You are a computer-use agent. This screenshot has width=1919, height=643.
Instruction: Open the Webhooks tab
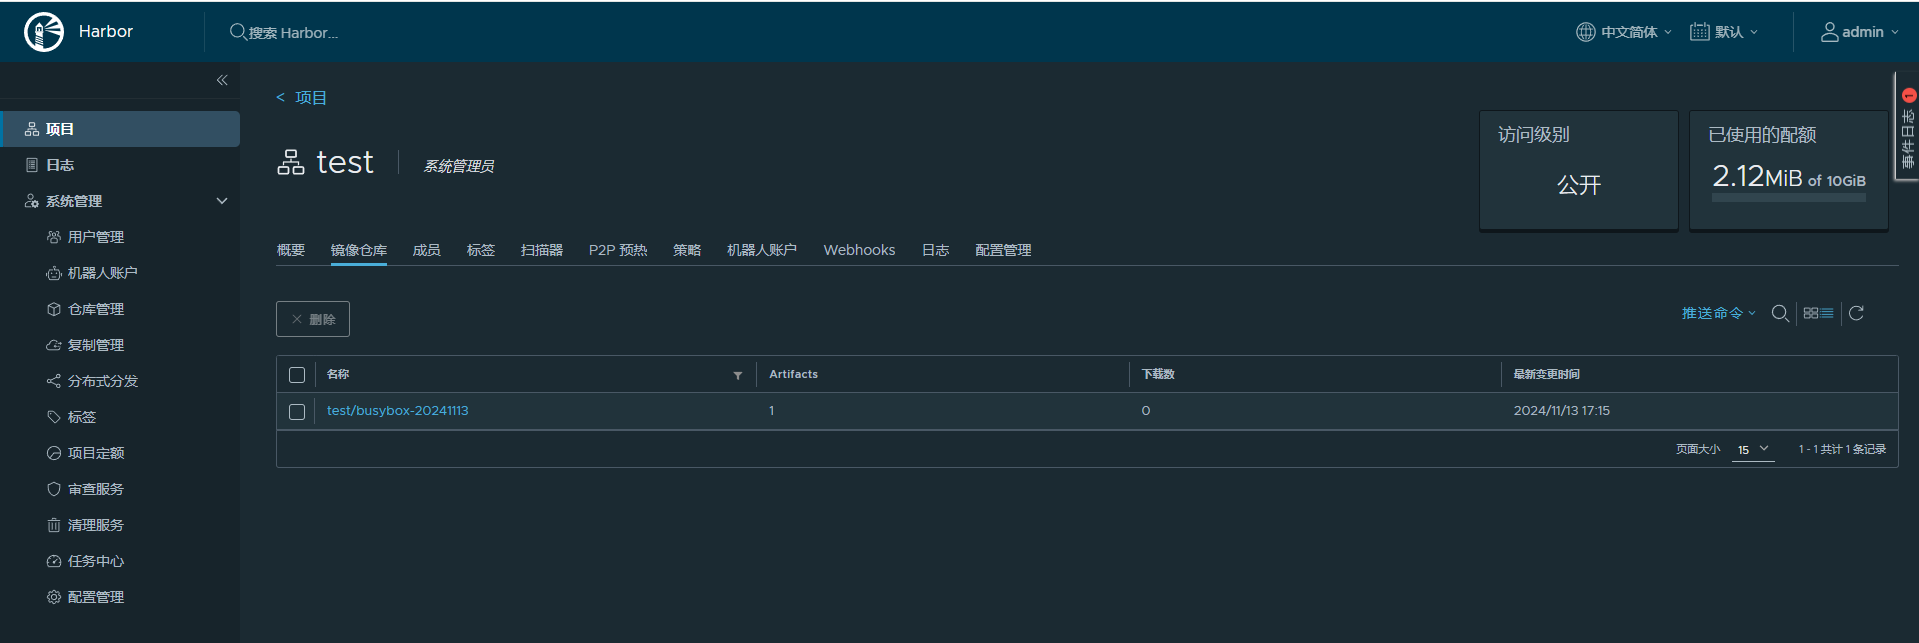pyautogui.click(x=859, y=250)
